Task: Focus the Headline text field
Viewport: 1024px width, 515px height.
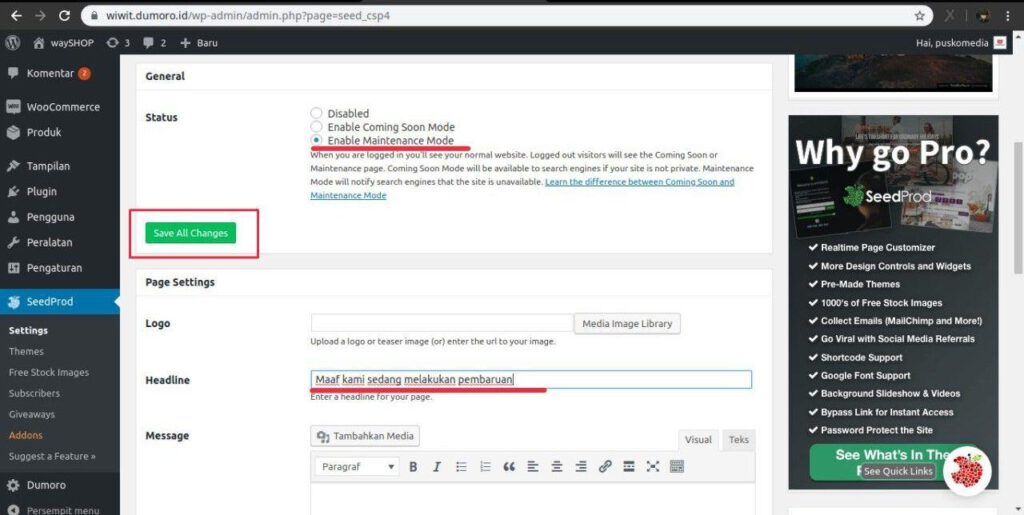Action: [x=531, y=379]
